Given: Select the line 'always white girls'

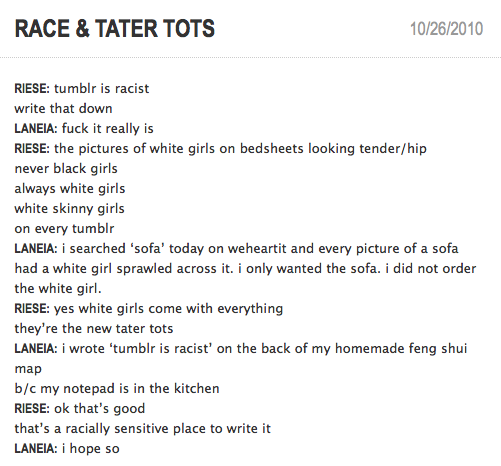Looking at the screenshot, I should click(x=70, y=189).
